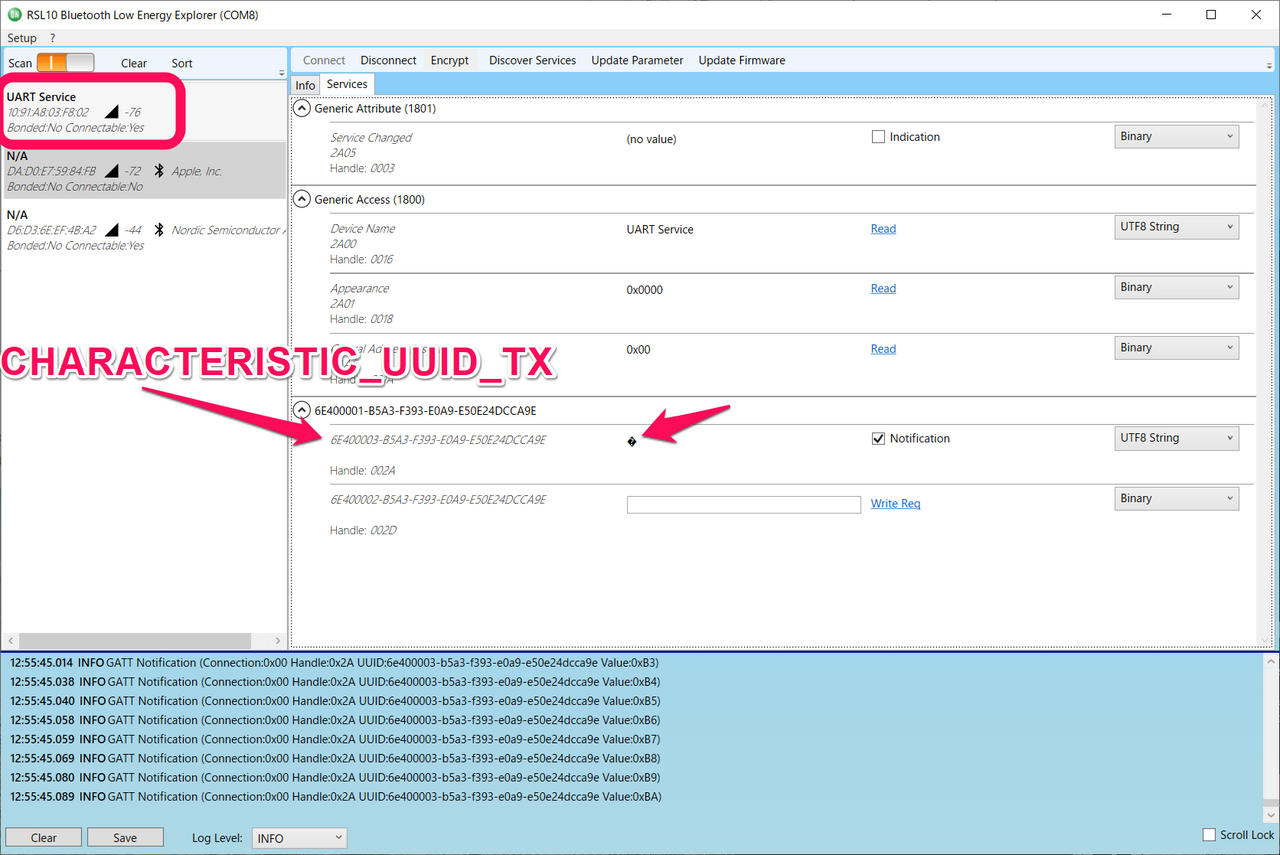Open the Setup menu
Viewport: 1280px width, 855px height.
point(22,38)
